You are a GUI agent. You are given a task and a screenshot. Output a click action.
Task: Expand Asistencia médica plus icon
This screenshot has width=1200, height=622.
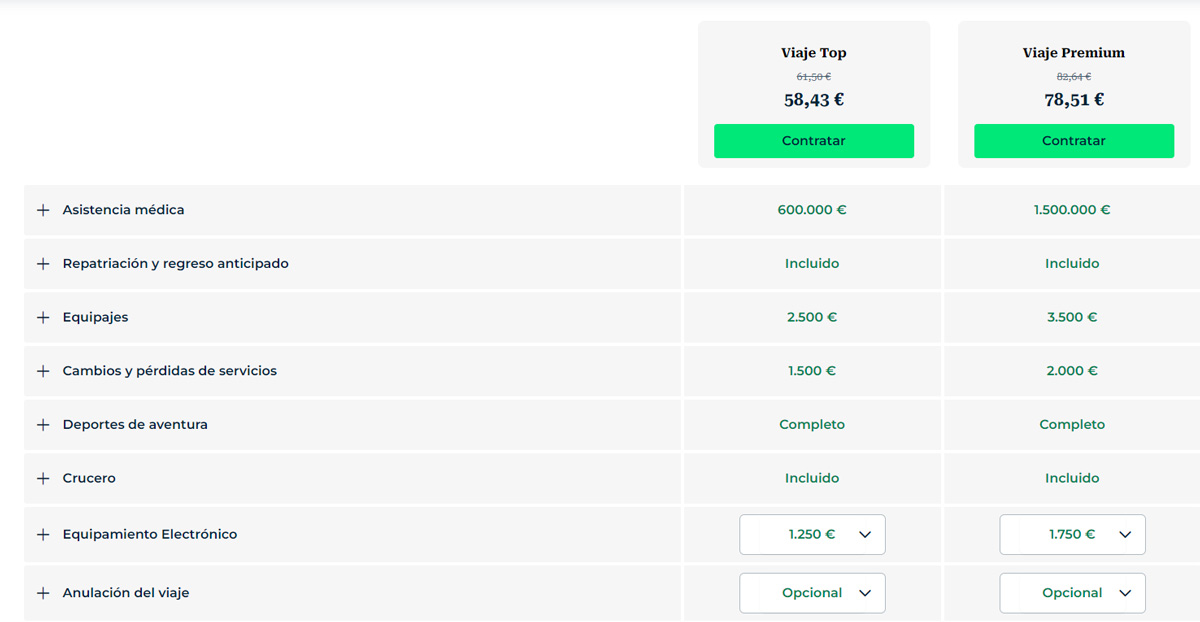[43, 210]
